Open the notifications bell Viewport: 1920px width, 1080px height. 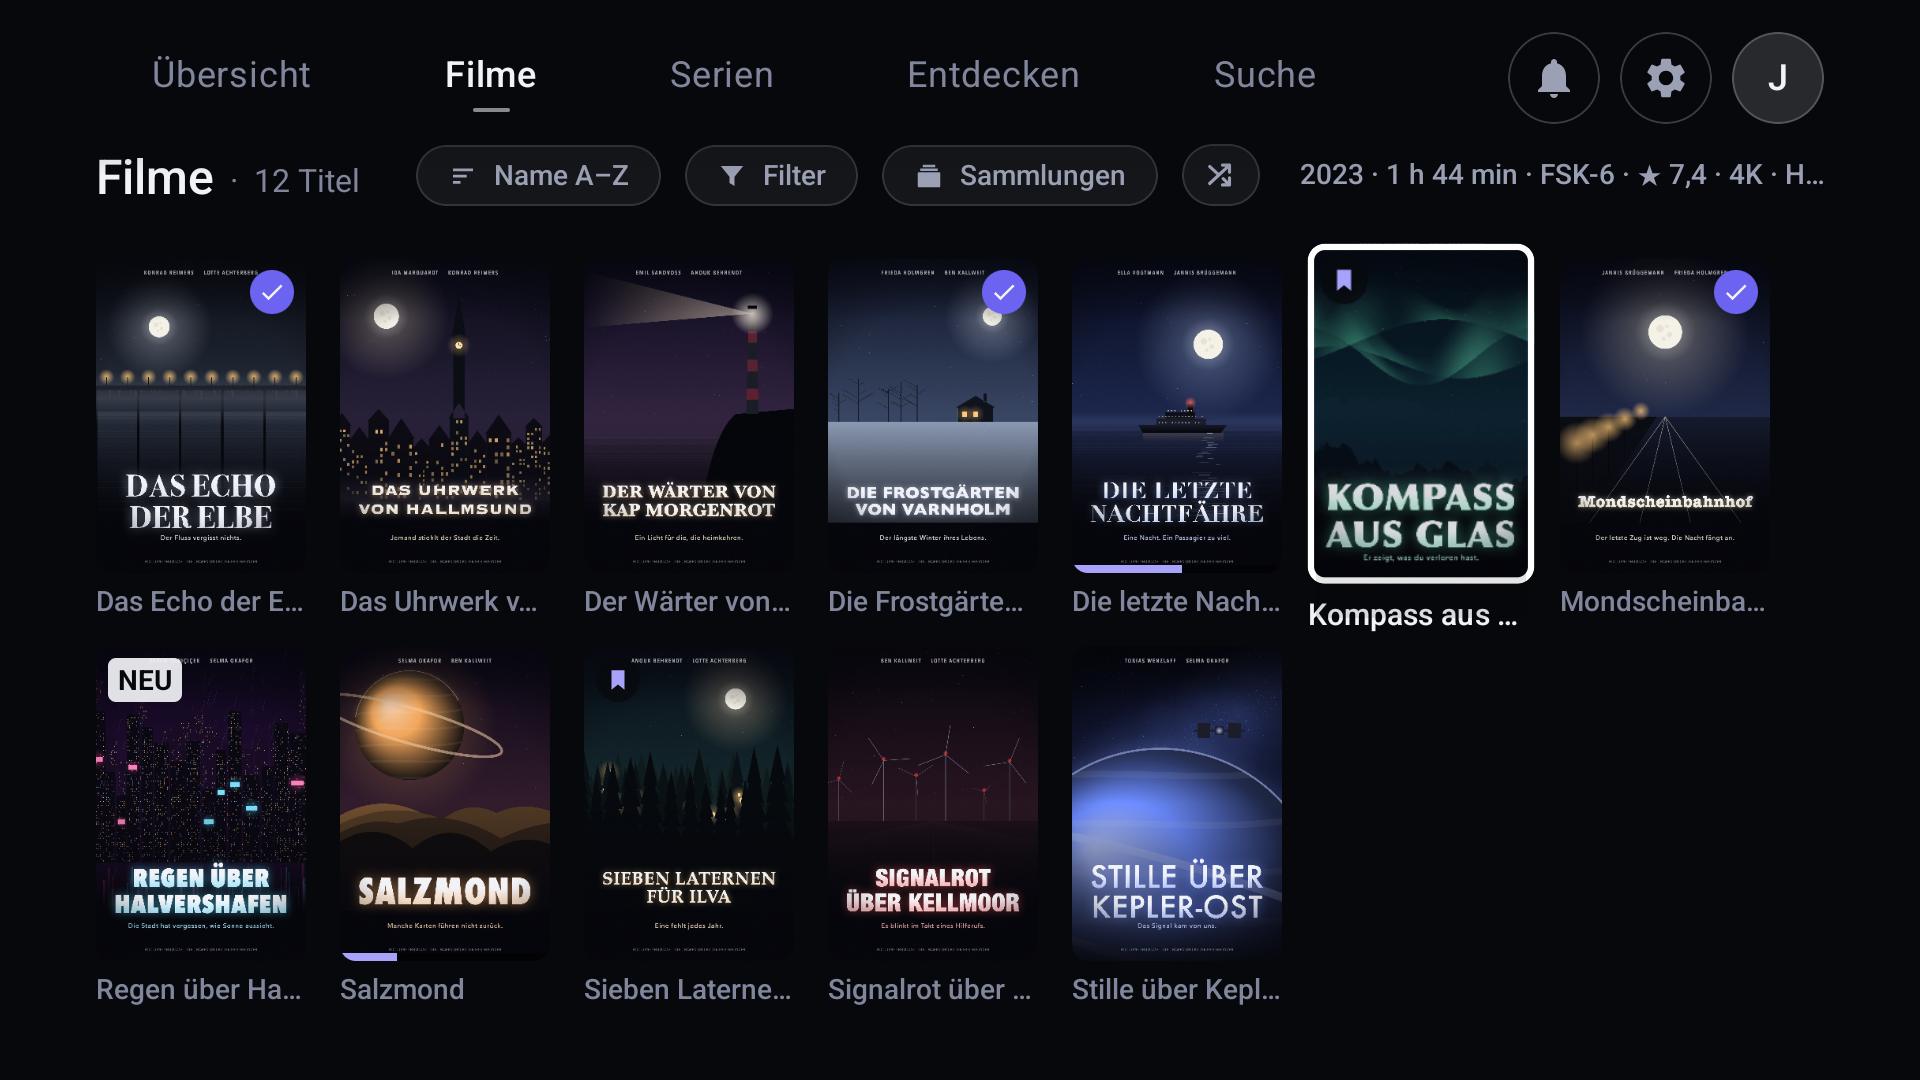pyautogui.click(x=1553, y=78)
